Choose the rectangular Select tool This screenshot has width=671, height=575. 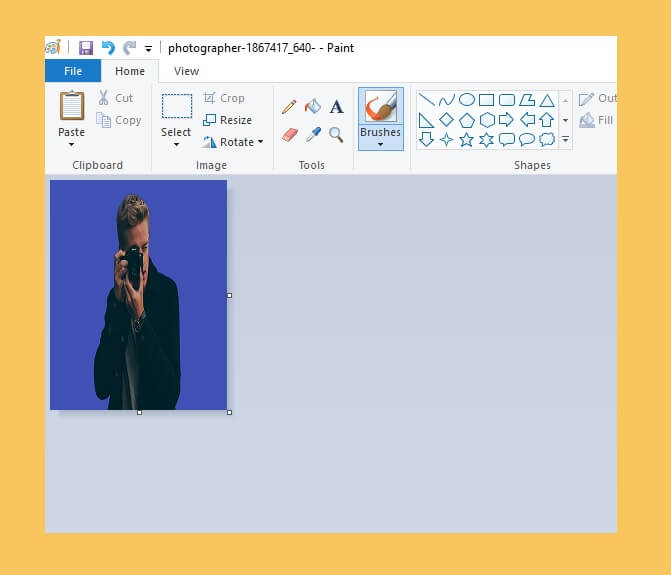pyautogui.click(x=177, y=106)
